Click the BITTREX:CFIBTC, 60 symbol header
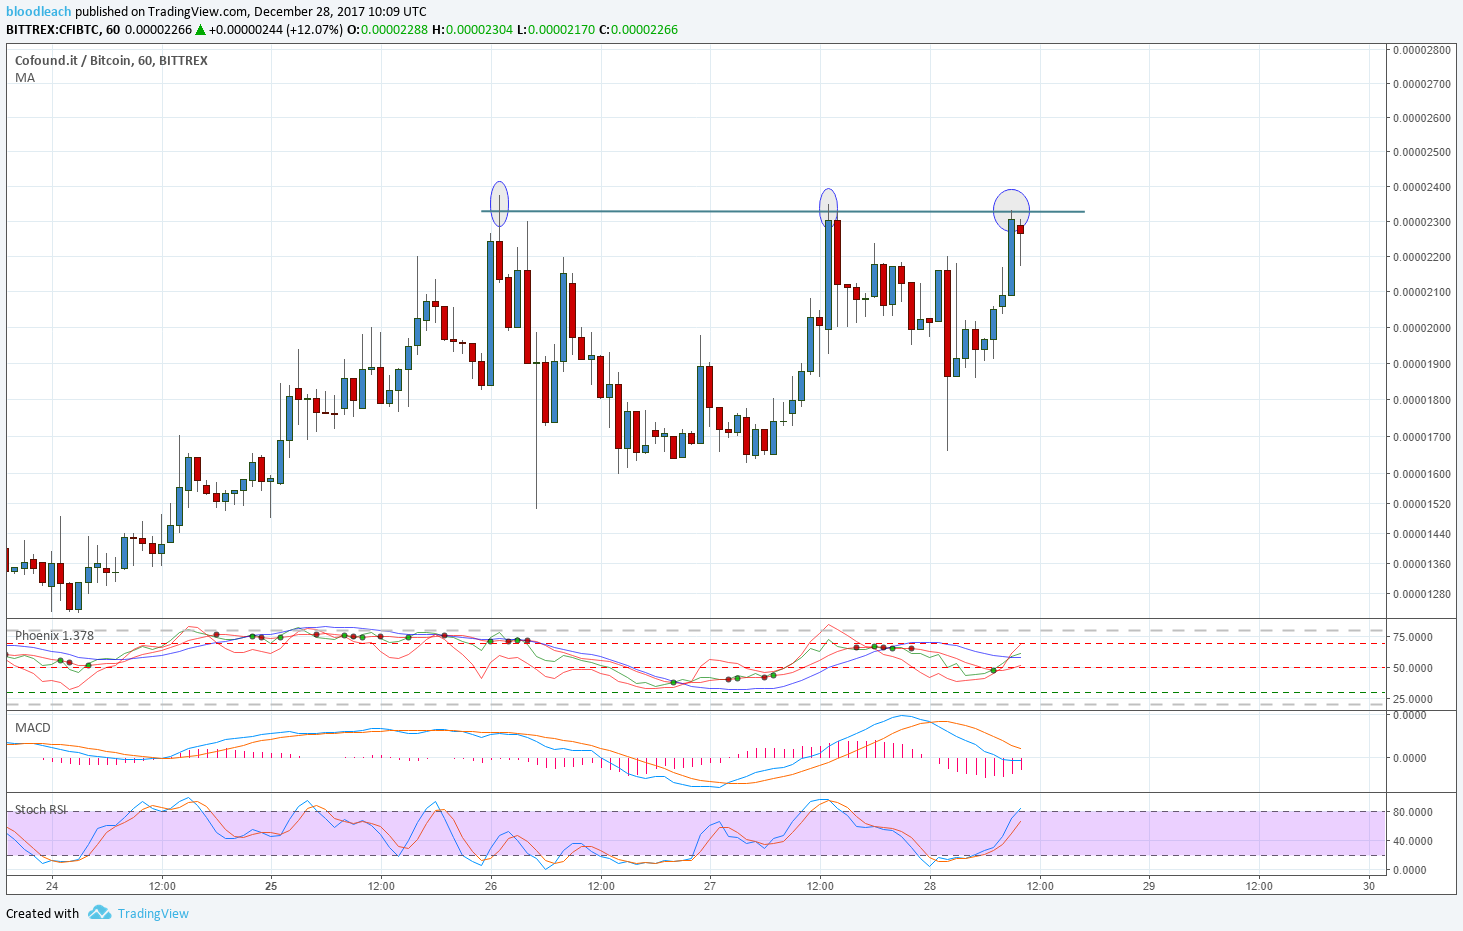 pos(63,30)
